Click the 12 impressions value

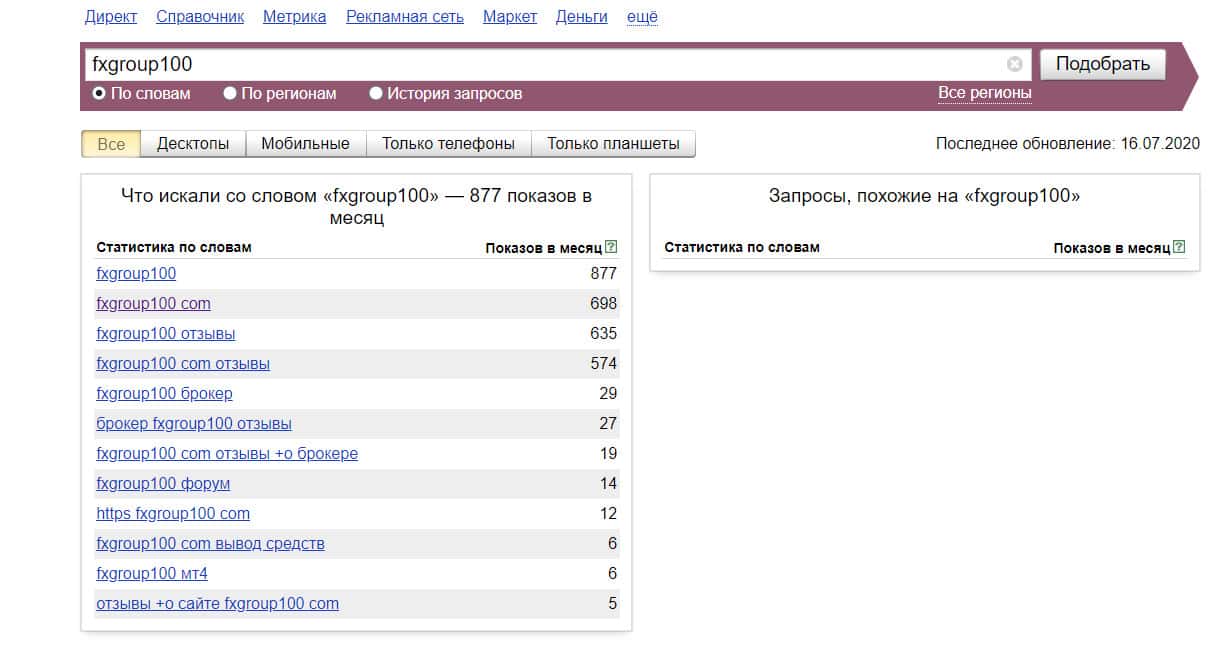[x=608, y=513]
